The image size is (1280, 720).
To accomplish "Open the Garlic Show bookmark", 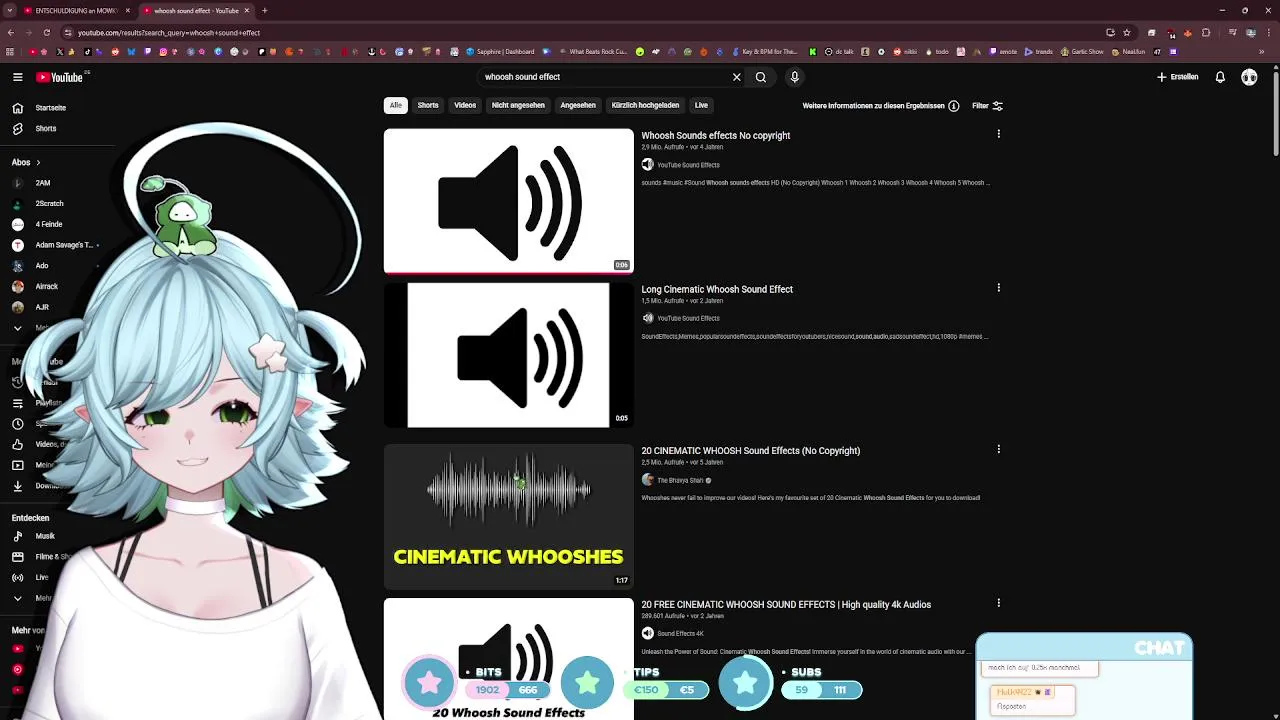I will [1082, 52].
